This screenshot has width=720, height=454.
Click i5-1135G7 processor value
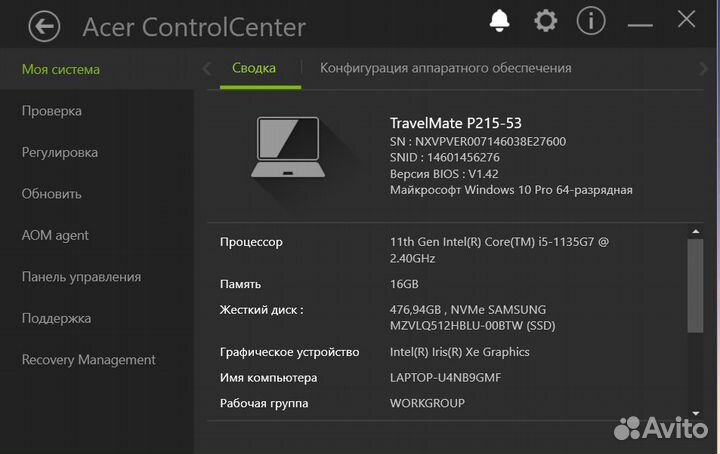(x=499, y=250)
